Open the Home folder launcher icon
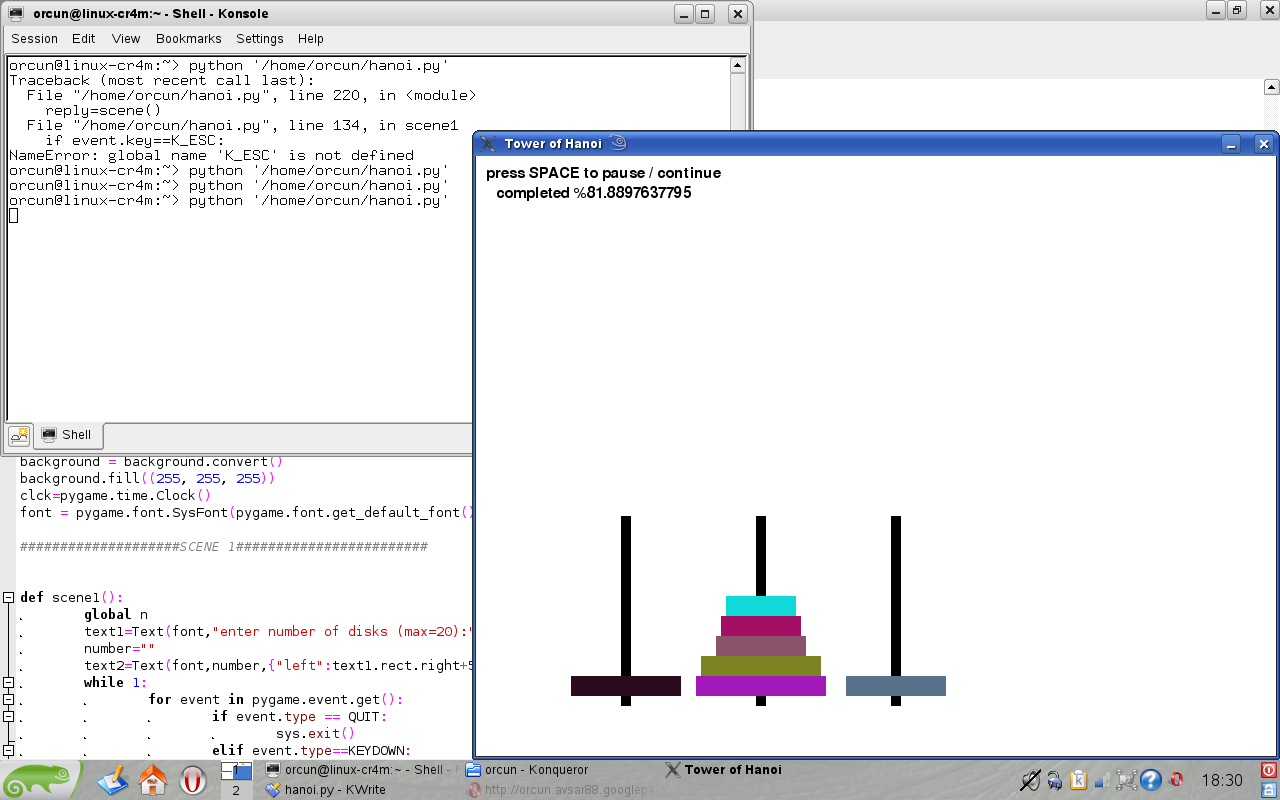This screenshot has height=800, width=1280. [x=153, y=780]
